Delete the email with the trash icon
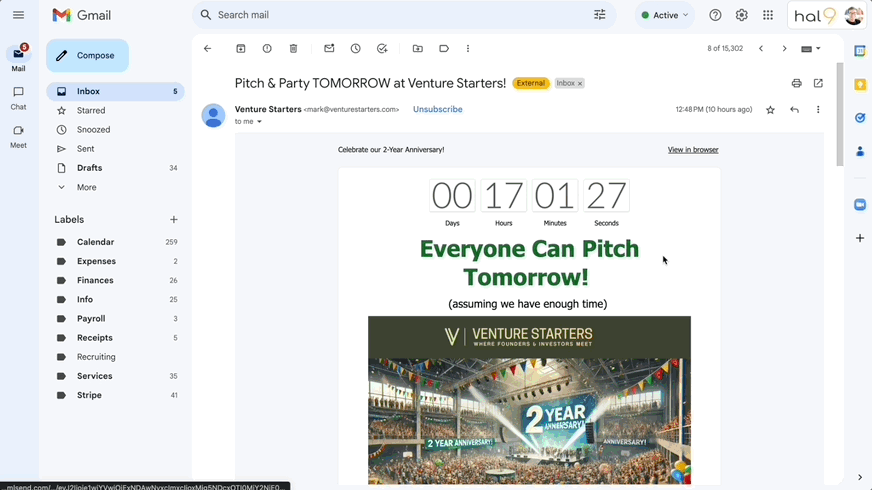Screen dimensions: 872x490 [293, 48]
